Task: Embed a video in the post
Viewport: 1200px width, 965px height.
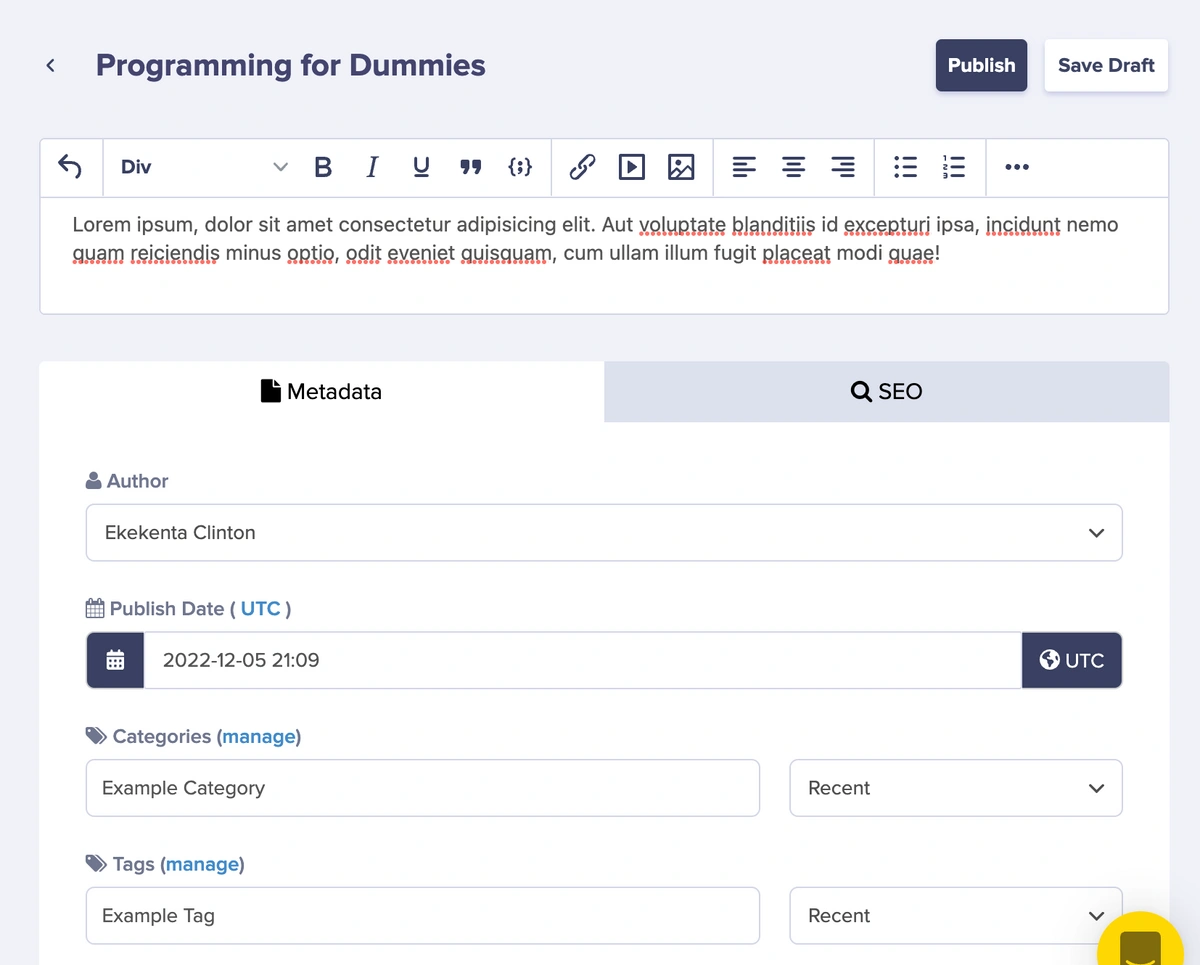Action: (631, 167)
